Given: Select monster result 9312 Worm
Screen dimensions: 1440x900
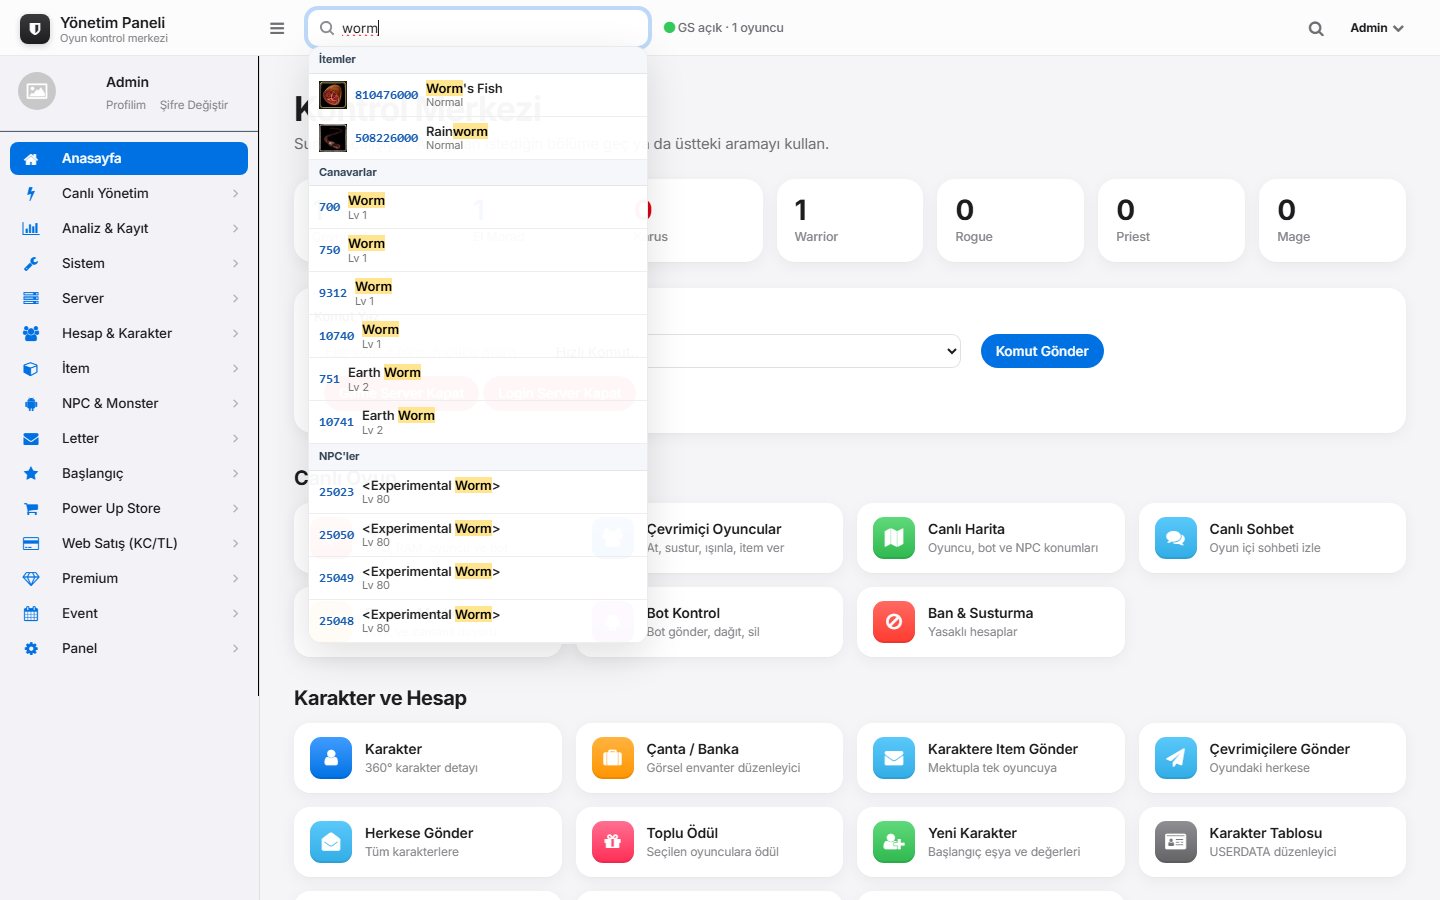Looking at the screenshot, I should 478,293.
